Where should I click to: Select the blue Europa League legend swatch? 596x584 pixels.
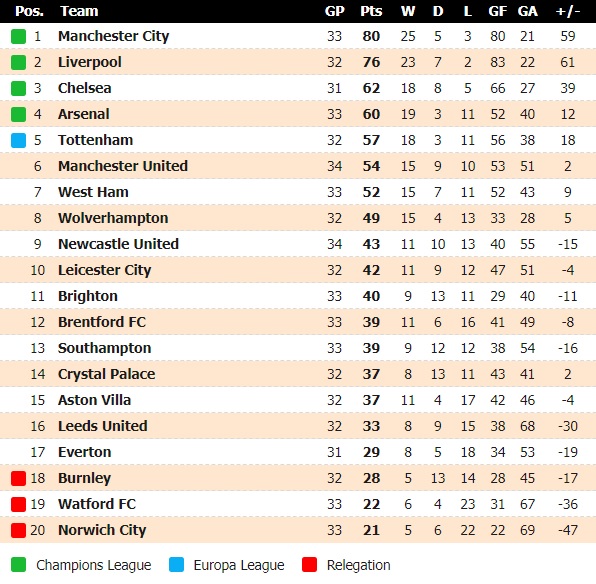click(176, 565)
